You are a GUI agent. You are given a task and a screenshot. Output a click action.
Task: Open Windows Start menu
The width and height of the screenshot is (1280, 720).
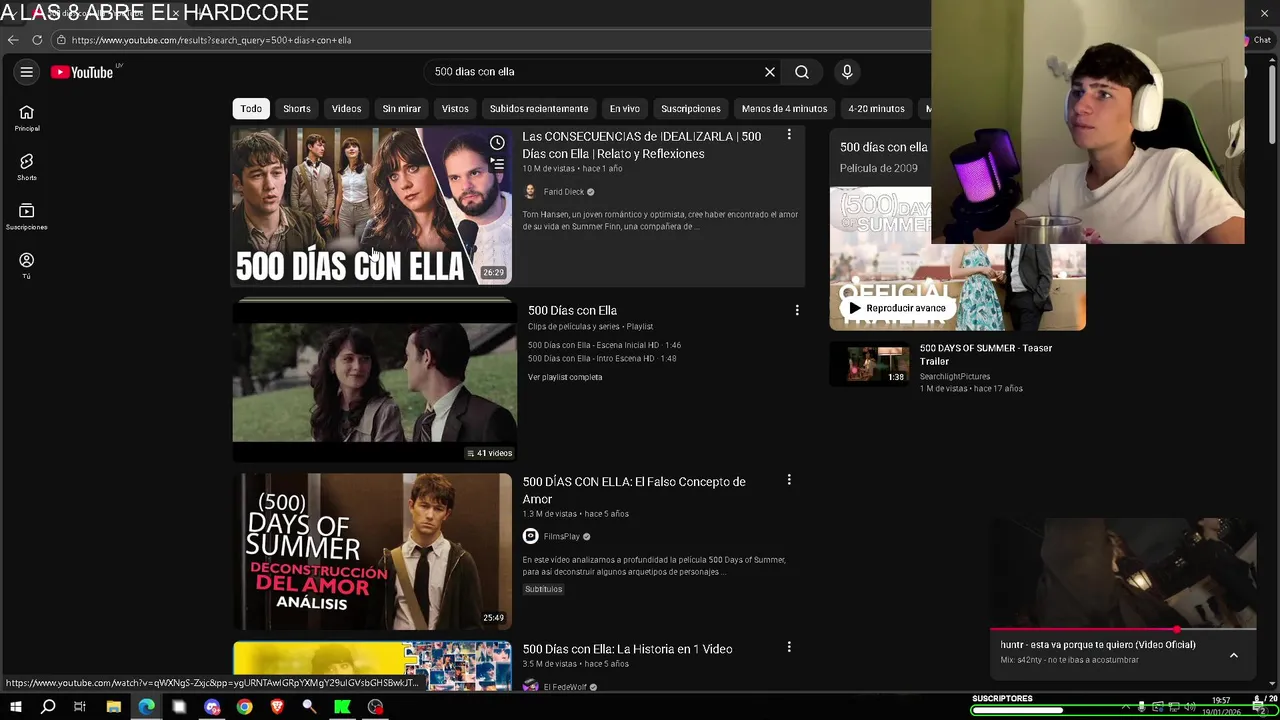tap(15, 707)
